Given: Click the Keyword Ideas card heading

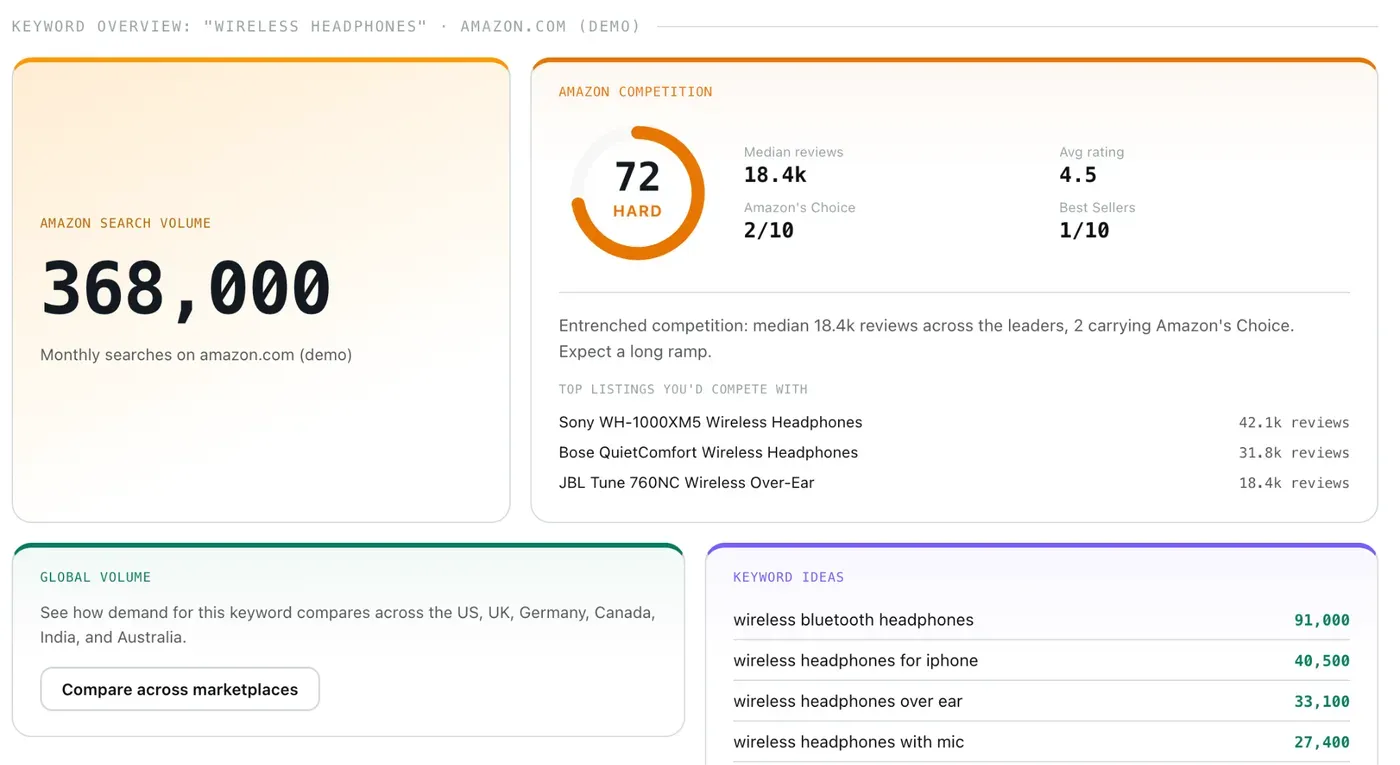Looking at the screenshot, I should 788,577.
